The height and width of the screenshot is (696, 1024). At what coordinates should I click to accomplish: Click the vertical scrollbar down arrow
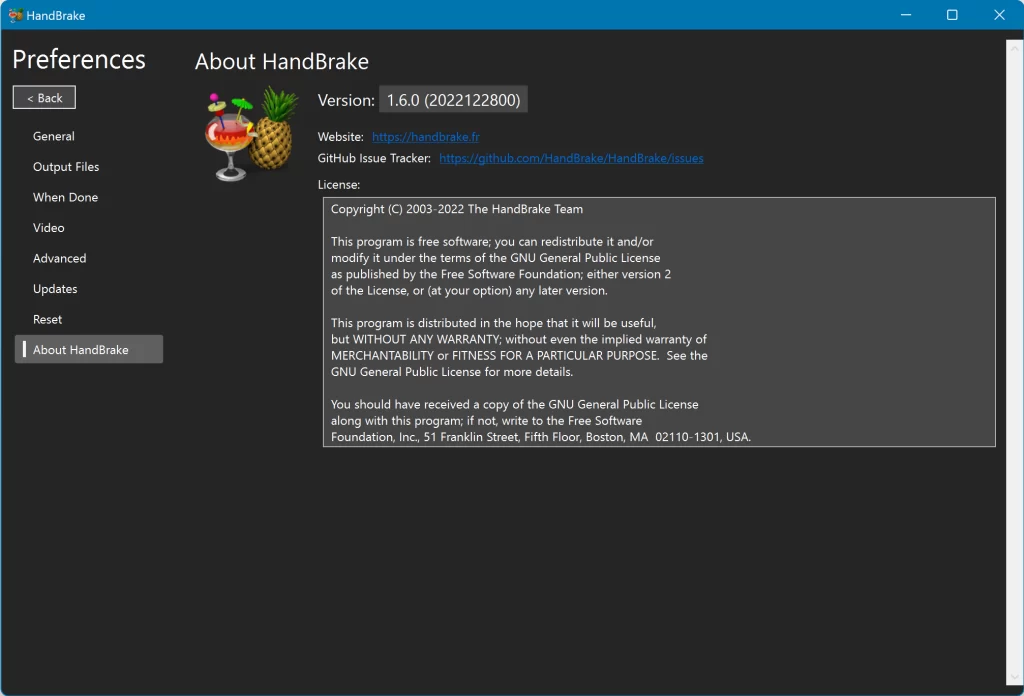coord(1014,678)
